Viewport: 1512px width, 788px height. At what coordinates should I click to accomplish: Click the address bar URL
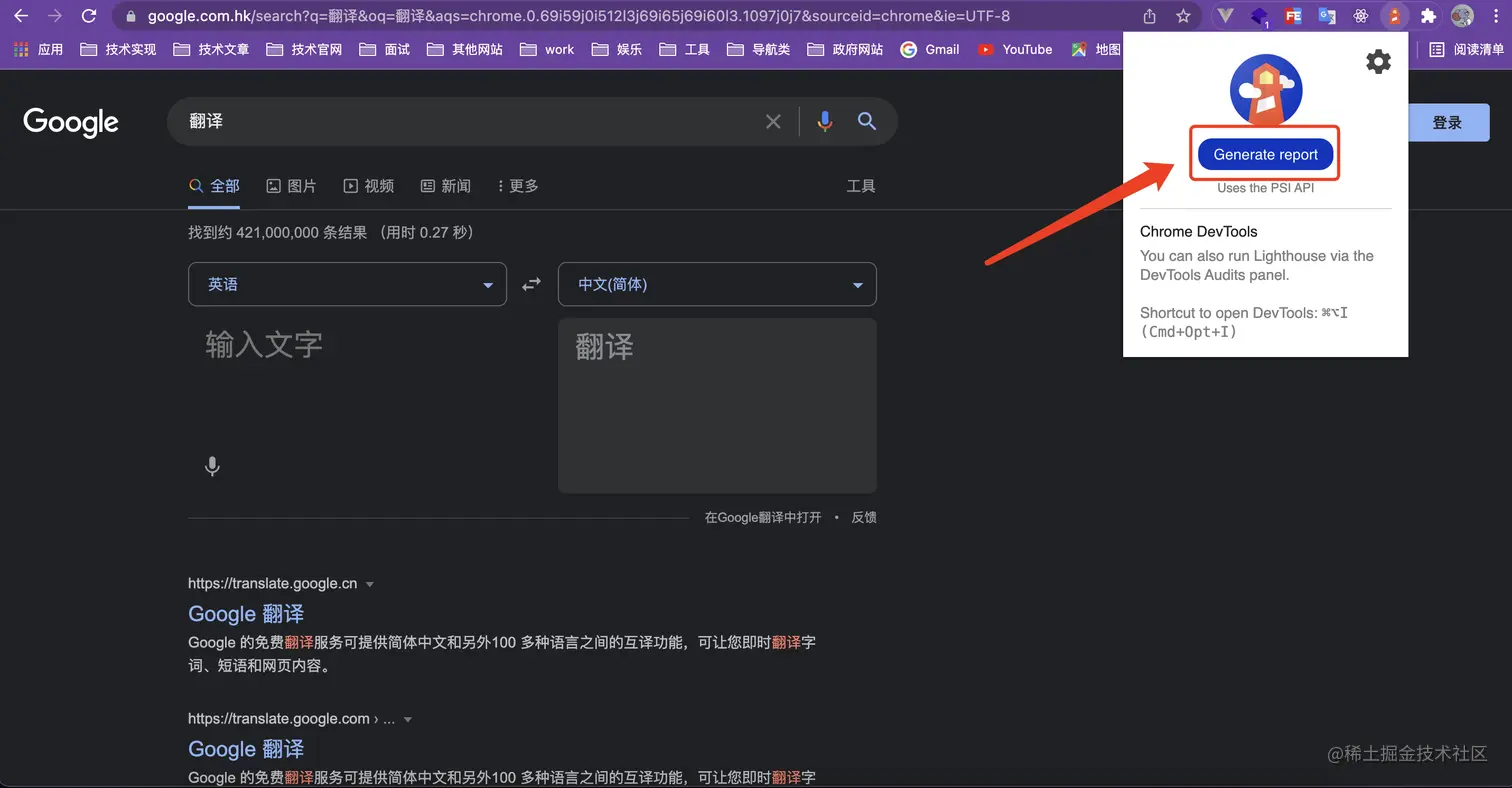578,16
